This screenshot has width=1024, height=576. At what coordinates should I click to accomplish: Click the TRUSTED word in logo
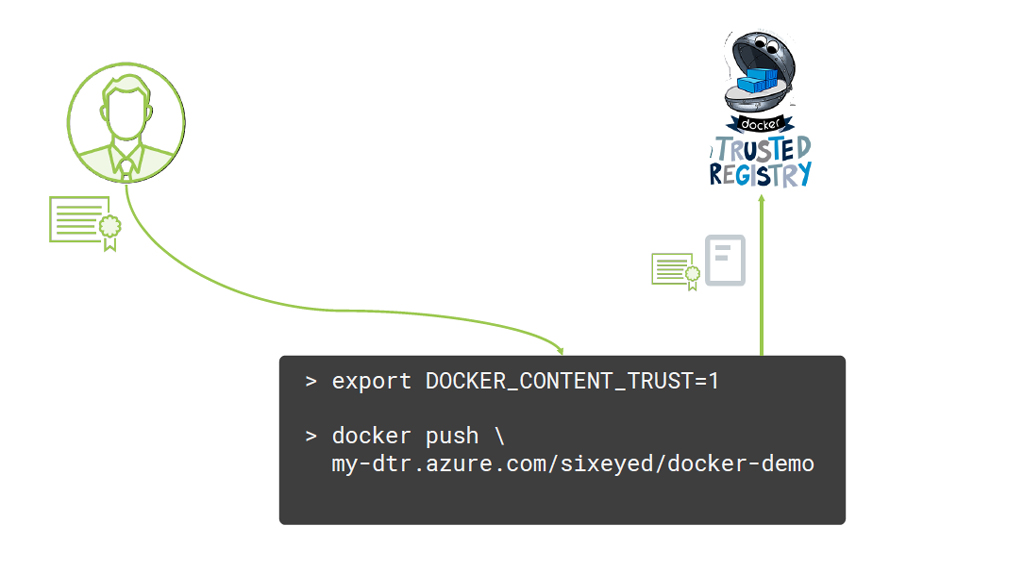click(x=762, y=149)
